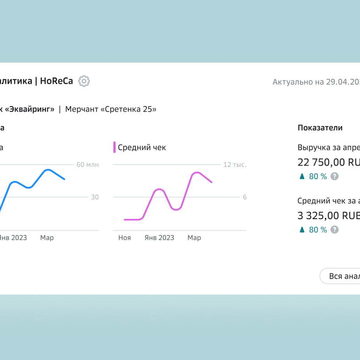Click help icon beside average check 80 %

(x=335, y=230)
